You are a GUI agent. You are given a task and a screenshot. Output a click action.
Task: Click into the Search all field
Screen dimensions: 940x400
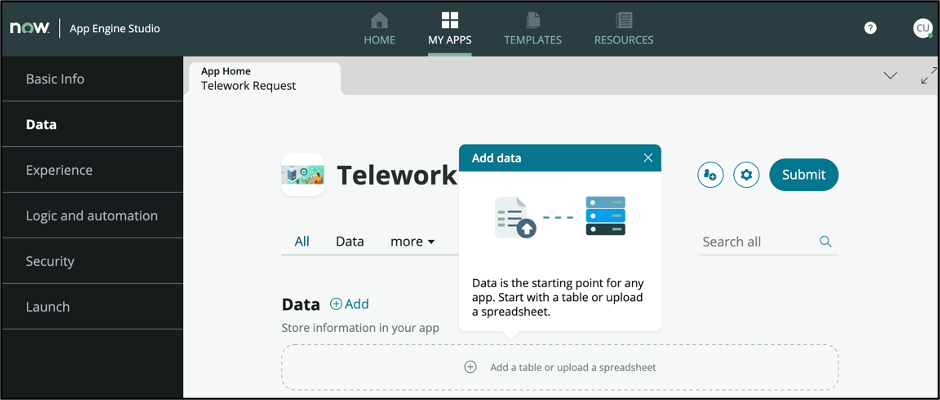(x=755, y=241)
